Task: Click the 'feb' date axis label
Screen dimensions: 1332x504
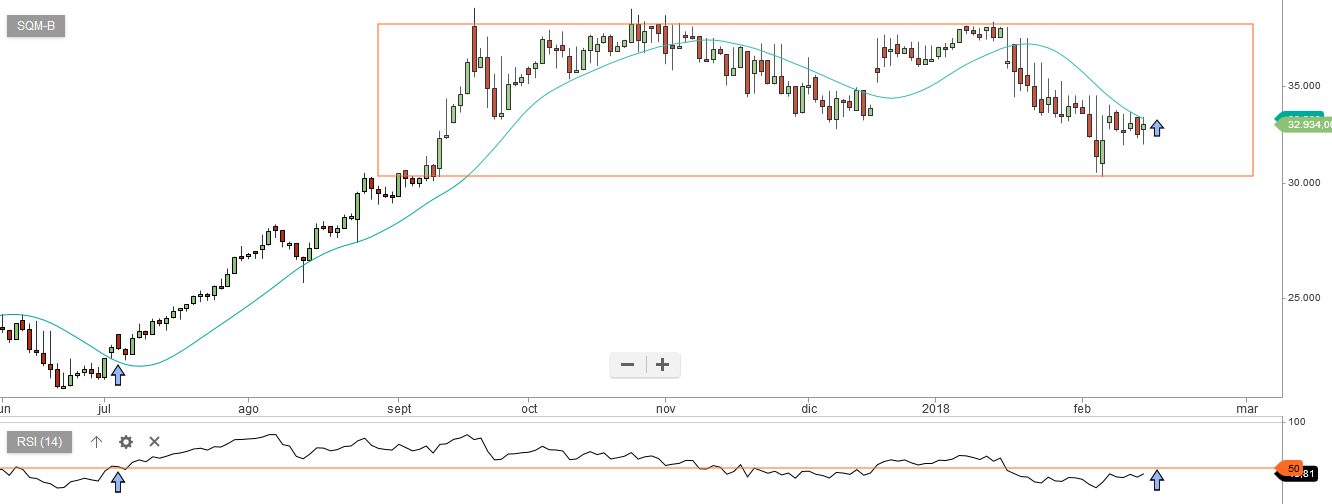Action: 1081,408
